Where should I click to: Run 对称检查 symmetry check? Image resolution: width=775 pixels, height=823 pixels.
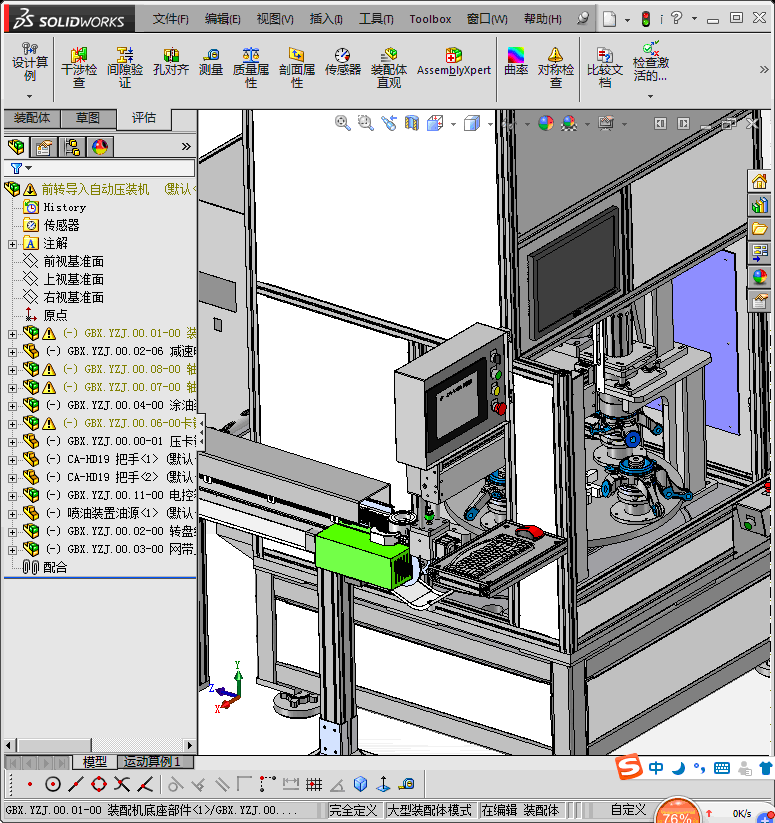pyautogui.click(x=556, y=68)
